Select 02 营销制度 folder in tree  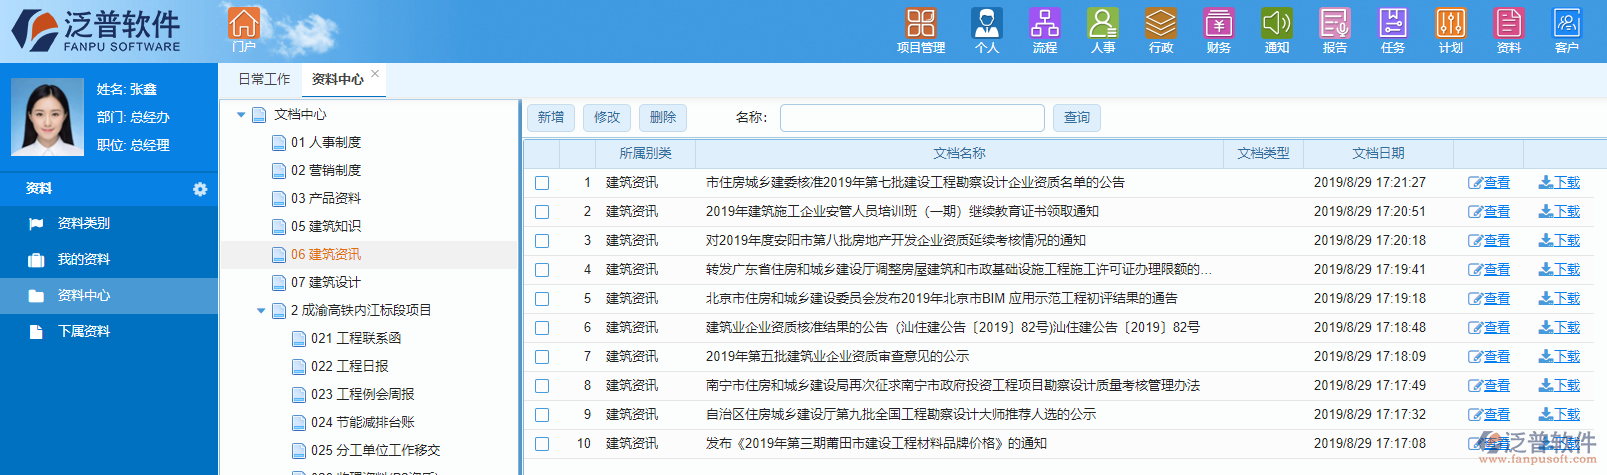click(325, 171)
